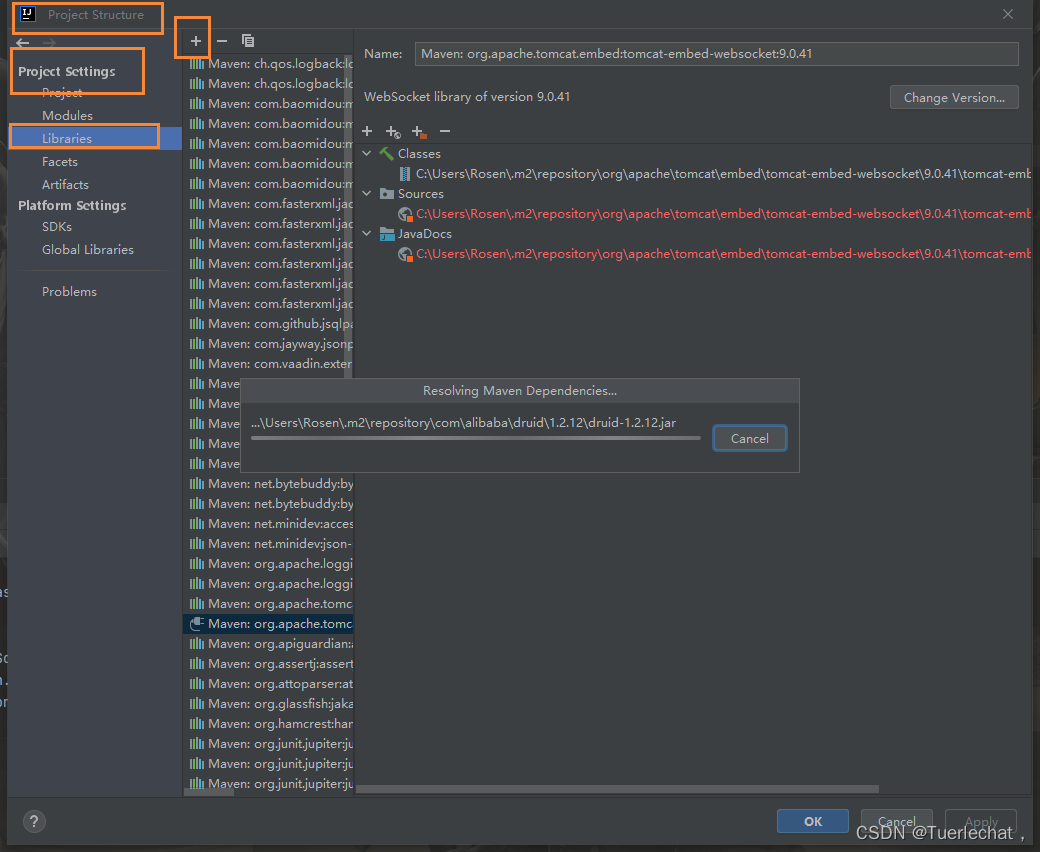Click the horizontal scrollbar of libraries list
Screen dimensions: 1040x852
pyautogui.click(x=209, y=792)
